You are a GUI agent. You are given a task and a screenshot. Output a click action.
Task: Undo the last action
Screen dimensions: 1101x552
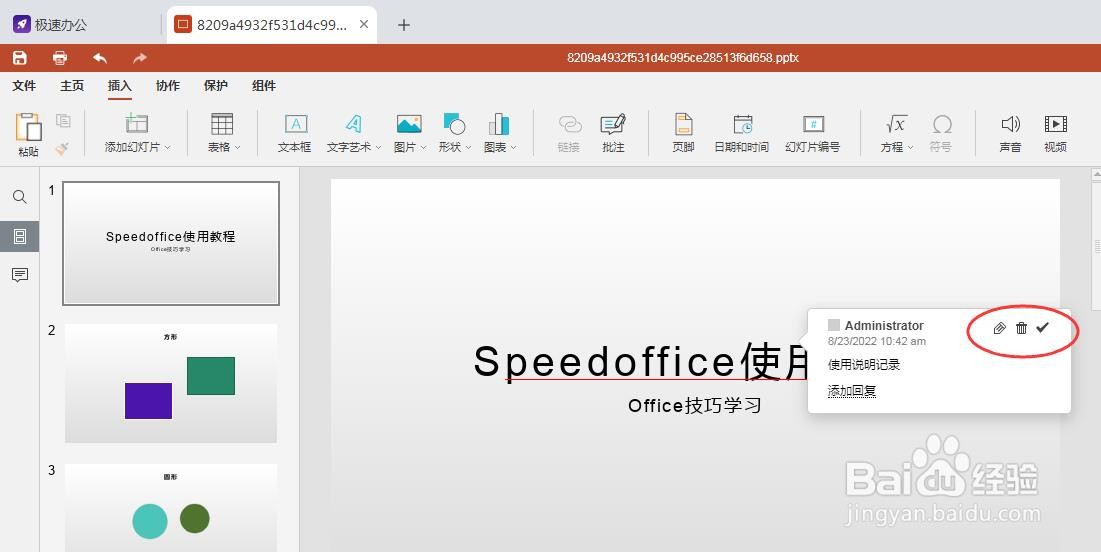coord(100,58)
